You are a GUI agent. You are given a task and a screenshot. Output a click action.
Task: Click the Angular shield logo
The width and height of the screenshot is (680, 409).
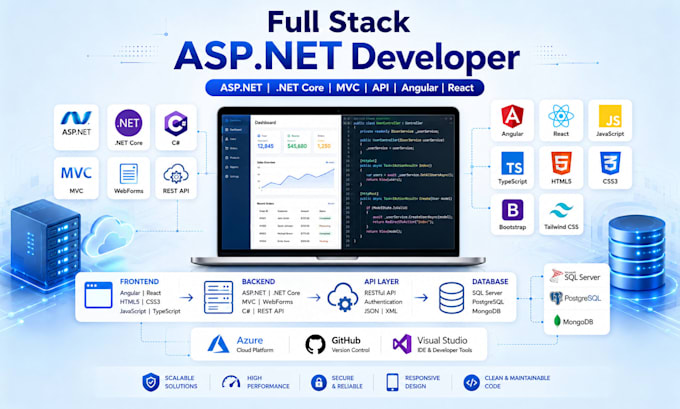[x=512, y=116]
